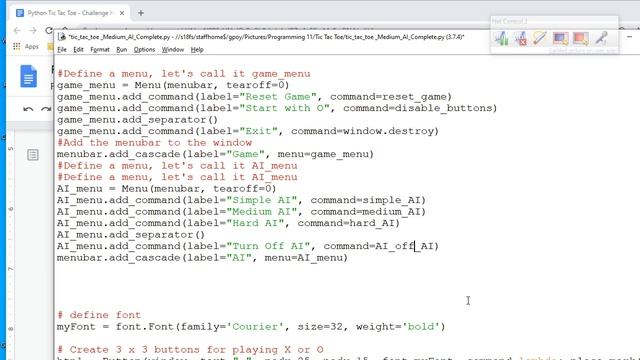
Task: Click the "Simple AI" string in code
Action: pos(262,200)
